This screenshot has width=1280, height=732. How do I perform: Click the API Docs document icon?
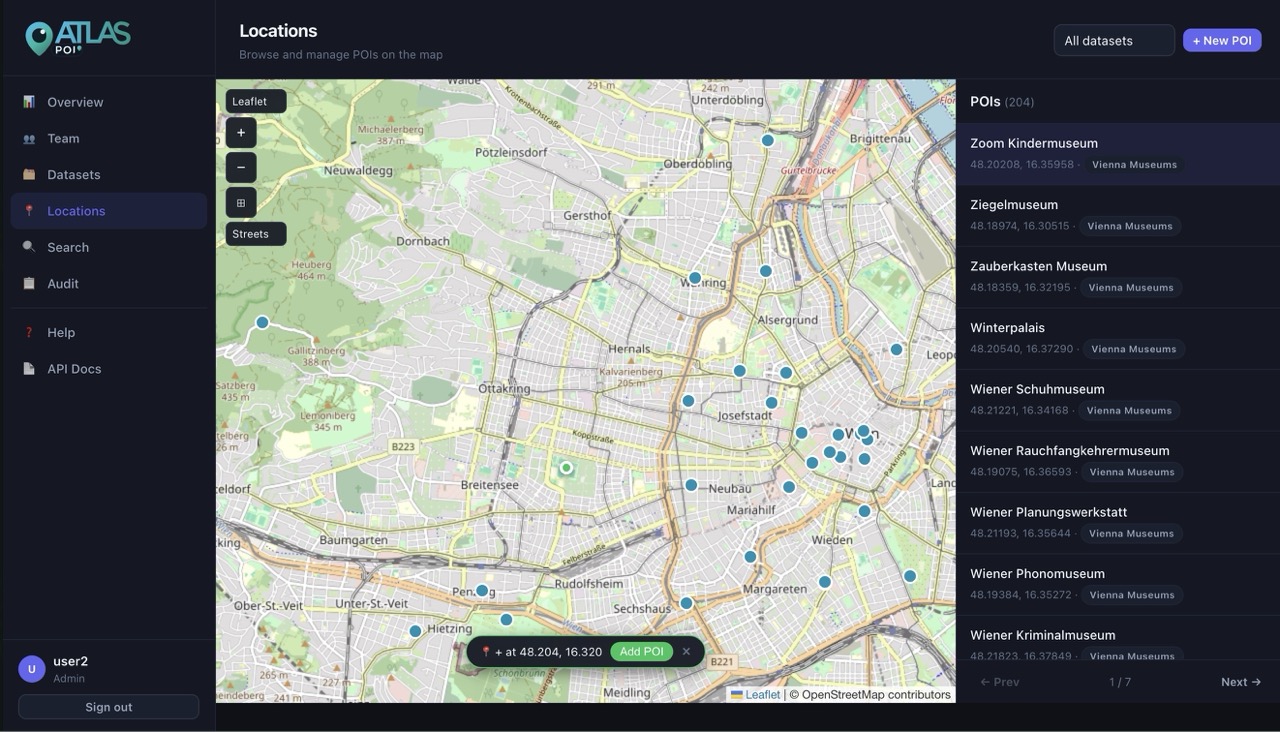coord(29,368)
